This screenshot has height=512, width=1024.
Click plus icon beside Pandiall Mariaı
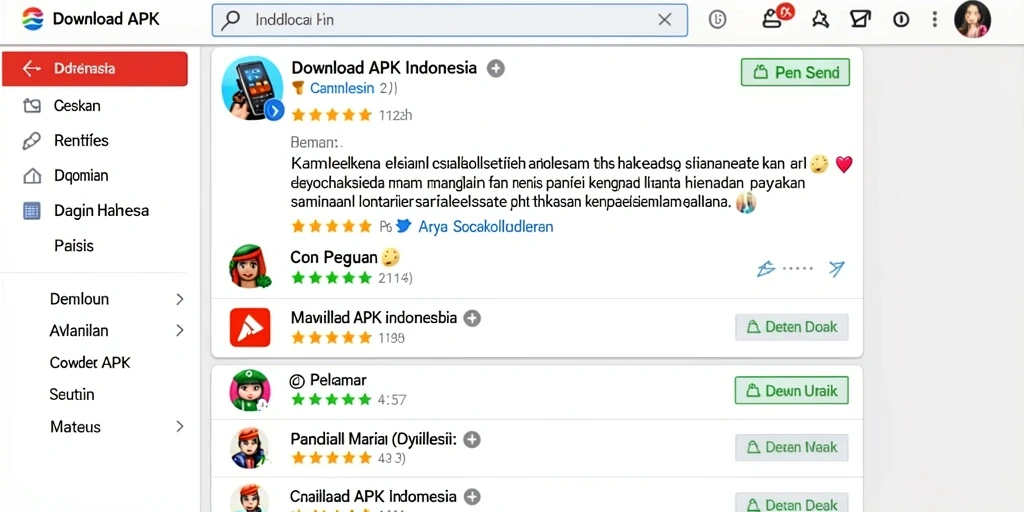pyautogui.click(x=472, y=439)
